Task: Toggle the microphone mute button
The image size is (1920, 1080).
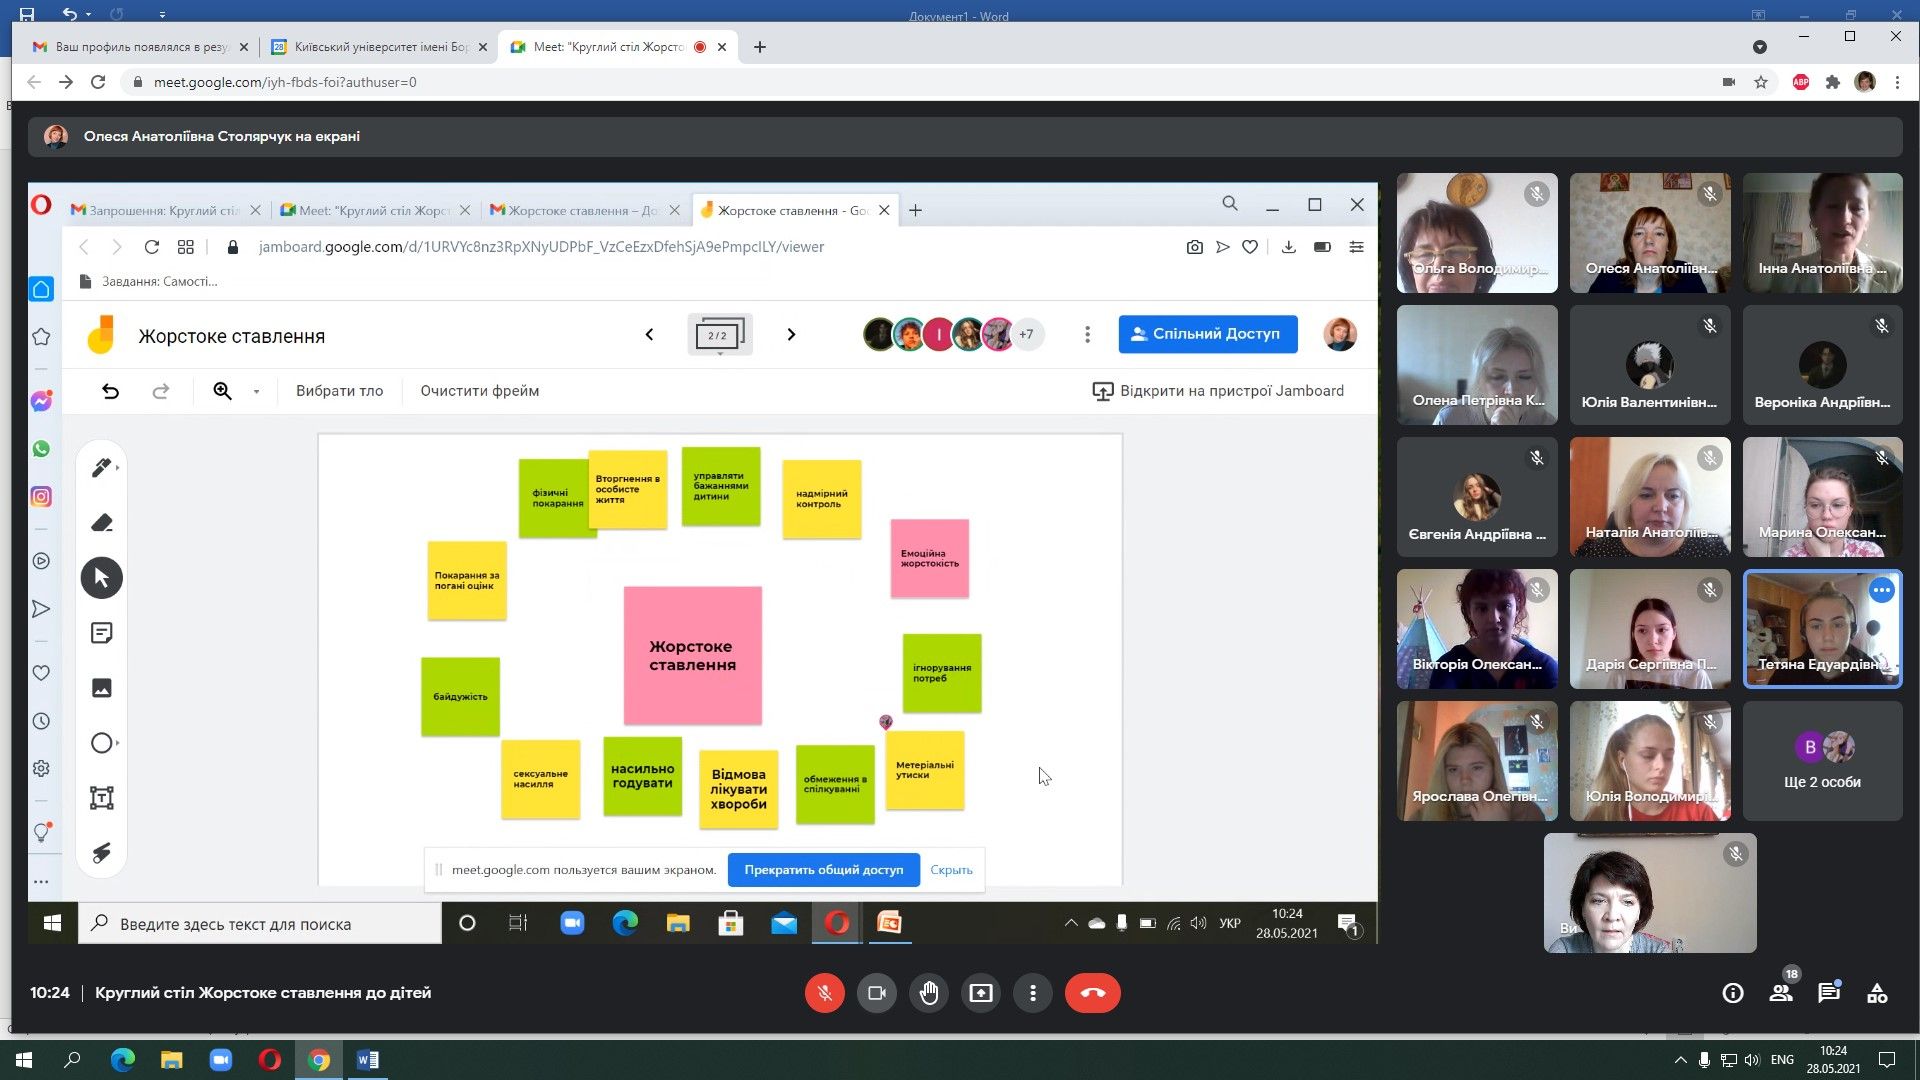Action: (825, 993)
